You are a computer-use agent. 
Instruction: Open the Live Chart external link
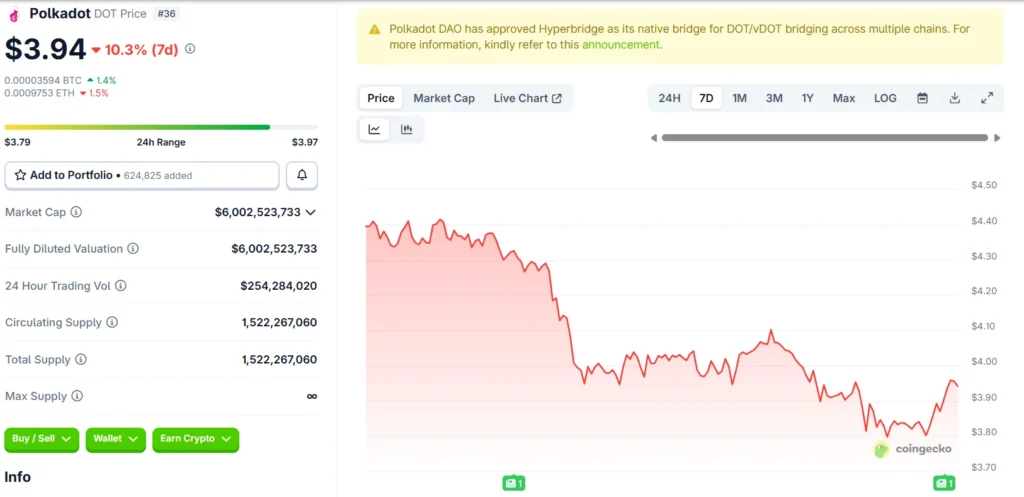528,98
